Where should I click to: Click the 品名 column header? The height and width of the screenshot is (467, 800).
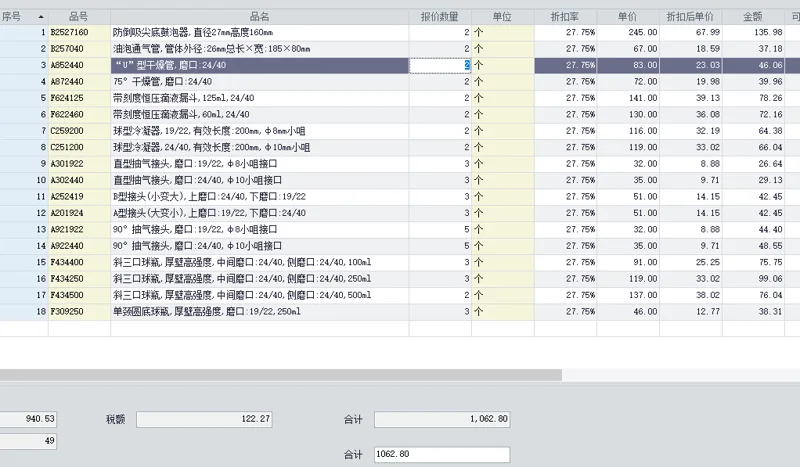259,17
